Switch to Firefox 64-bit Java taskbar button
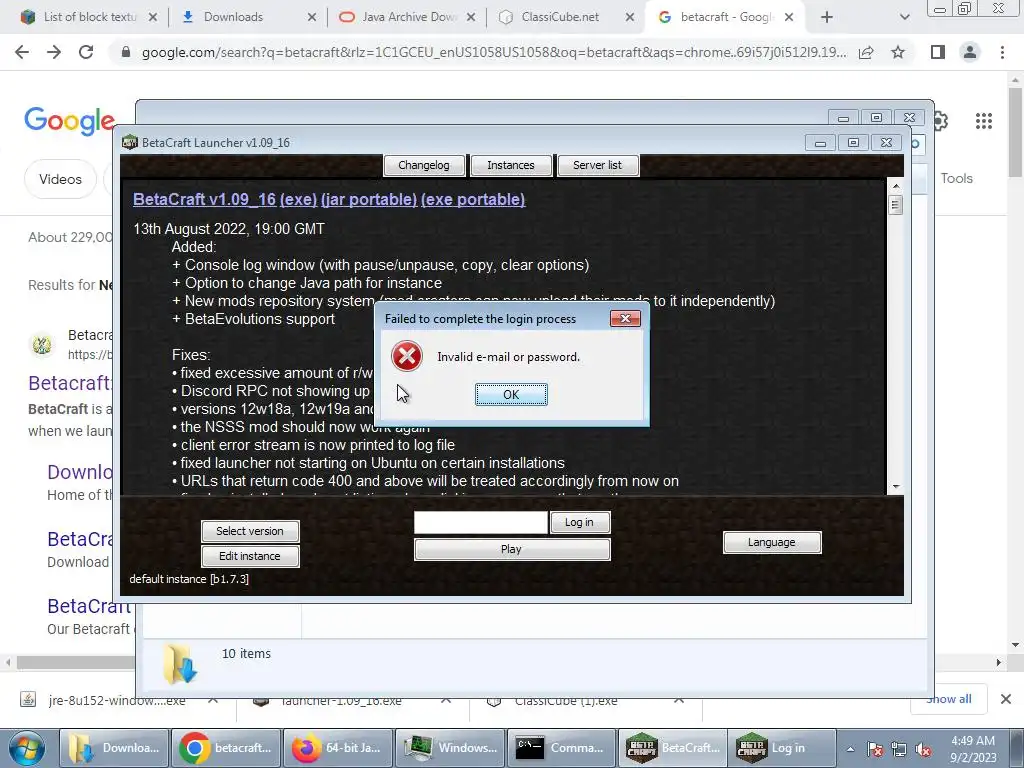 [x=338, y=748]
